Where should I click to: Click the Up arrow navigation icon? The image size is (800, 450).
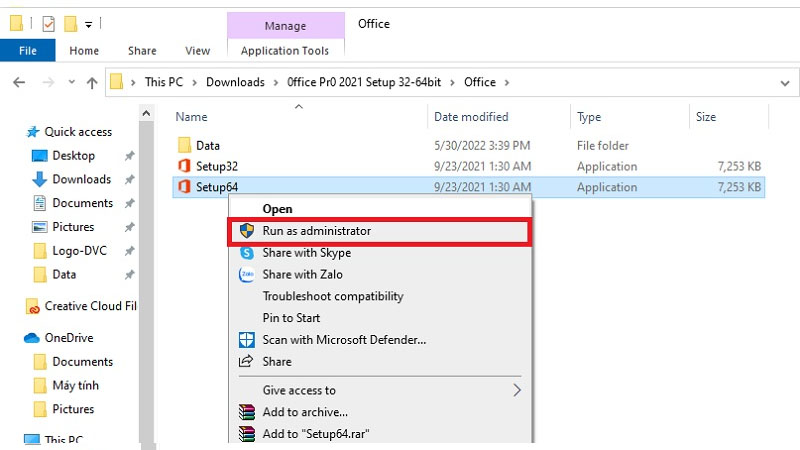[92, 82]
